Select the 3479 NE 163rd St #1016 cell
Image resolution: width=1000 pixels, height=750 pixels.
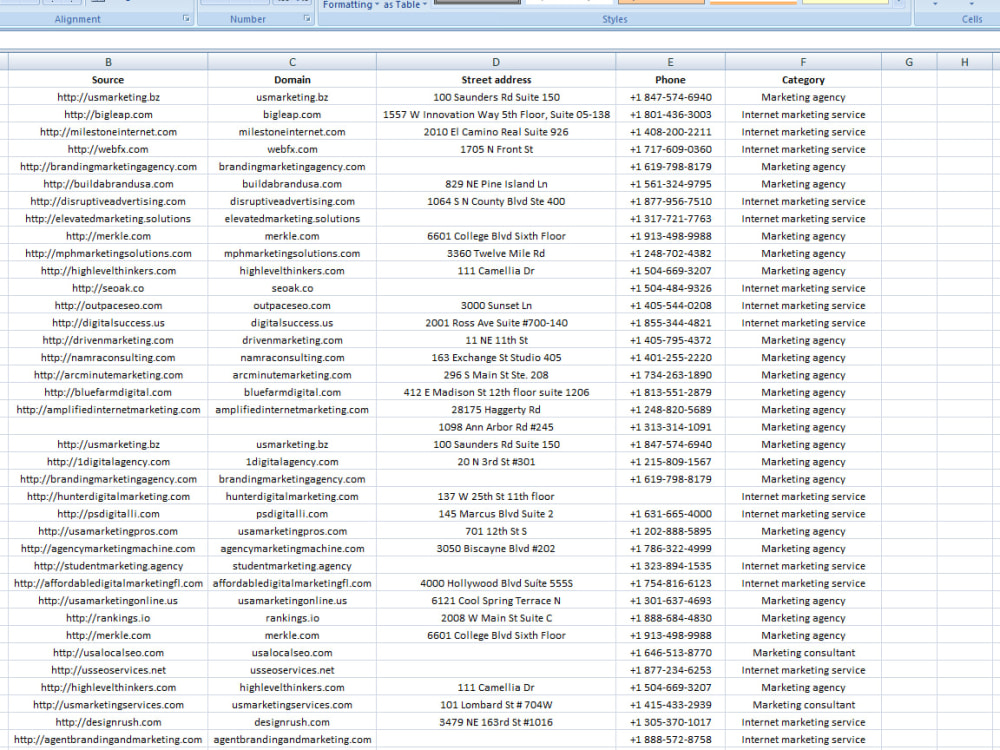(x=496, y=723)
